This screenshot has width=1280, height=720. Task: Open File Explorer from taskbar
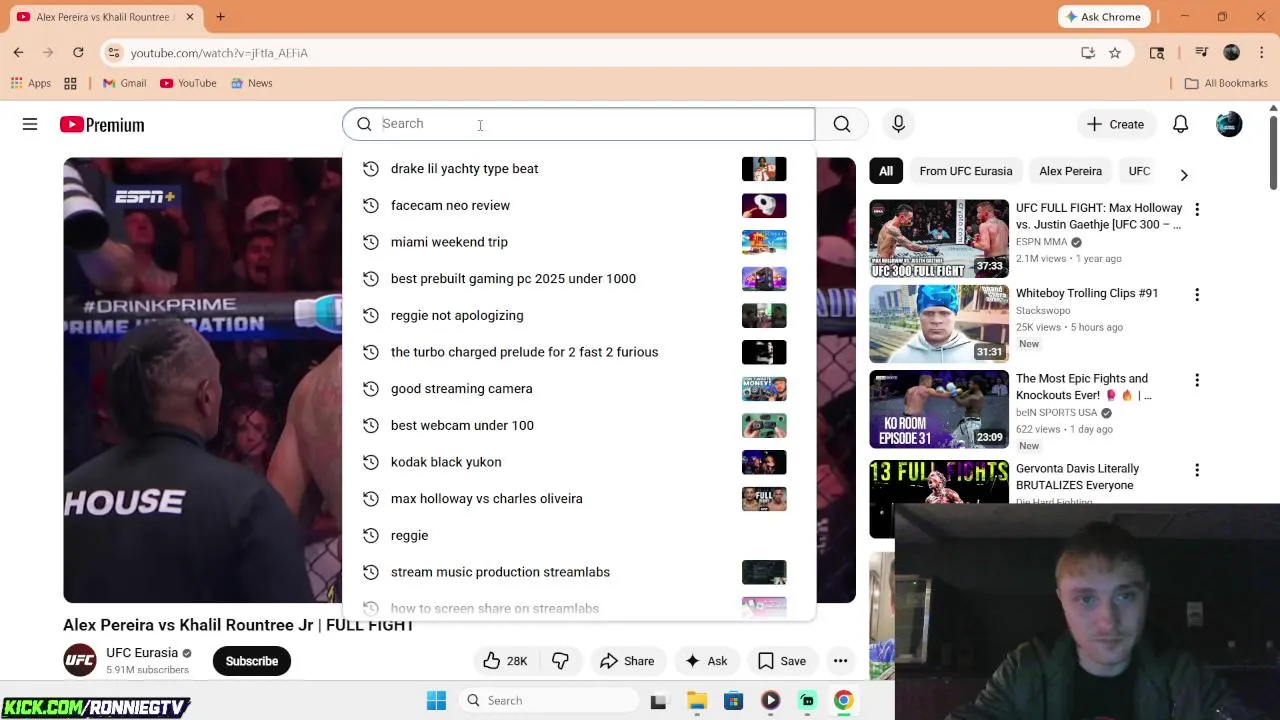tap(697, 701)
